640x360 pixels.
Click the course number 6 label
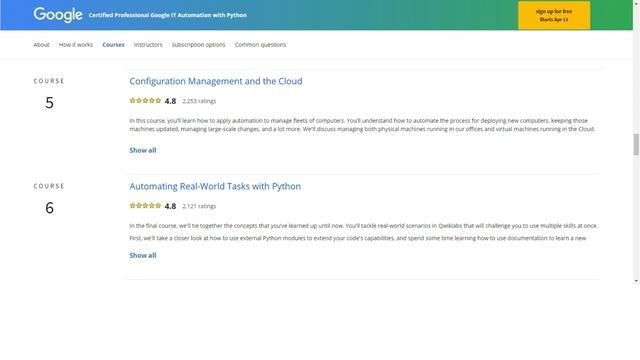[49, 208]
